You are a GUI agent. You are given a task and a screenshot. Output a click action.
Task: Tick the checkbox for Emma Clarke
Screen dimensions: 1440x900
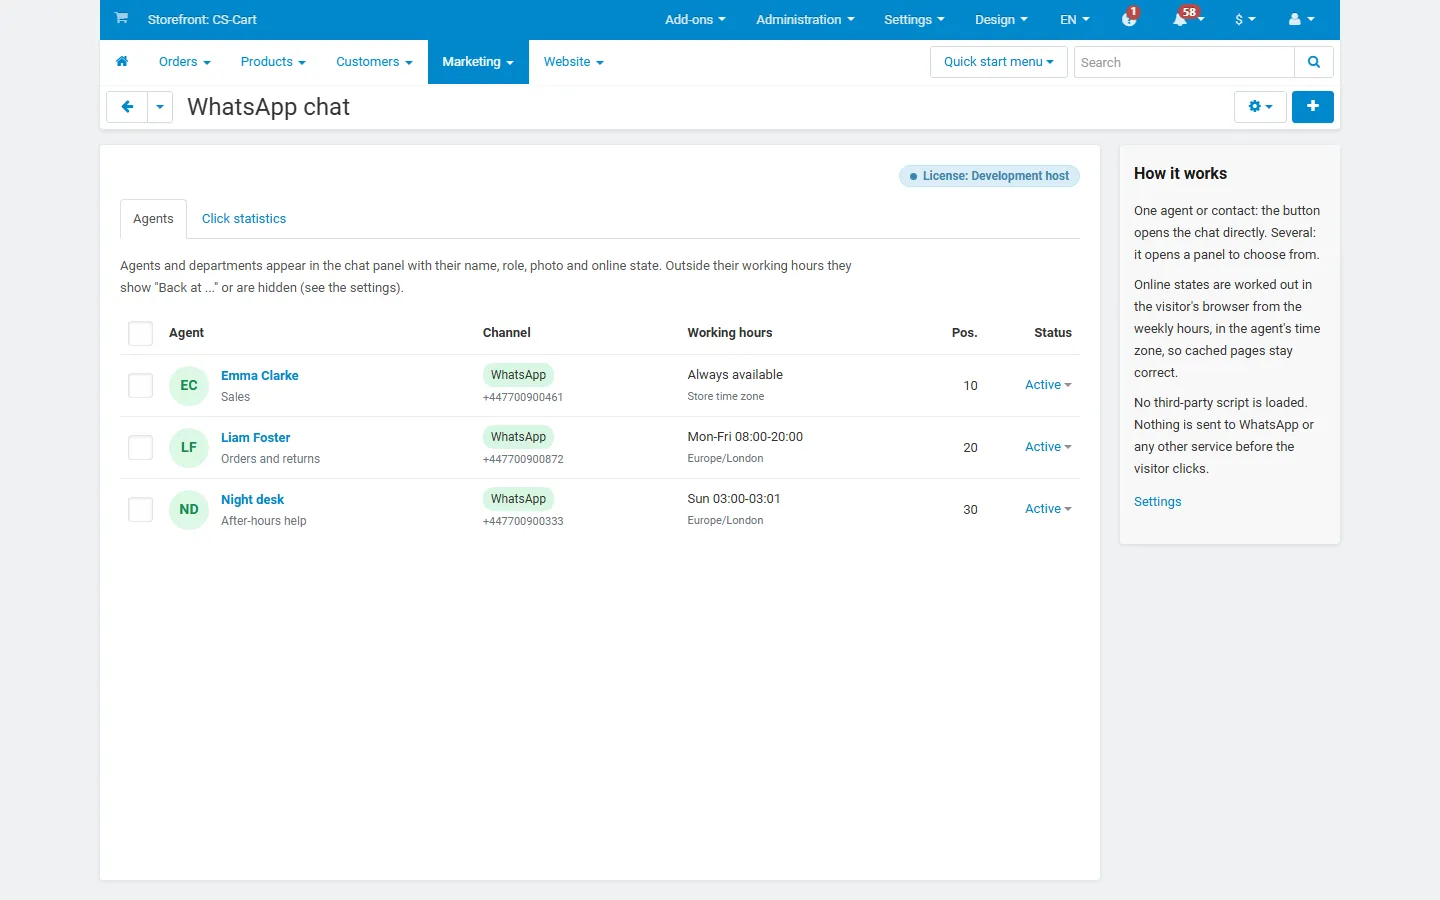141,386
